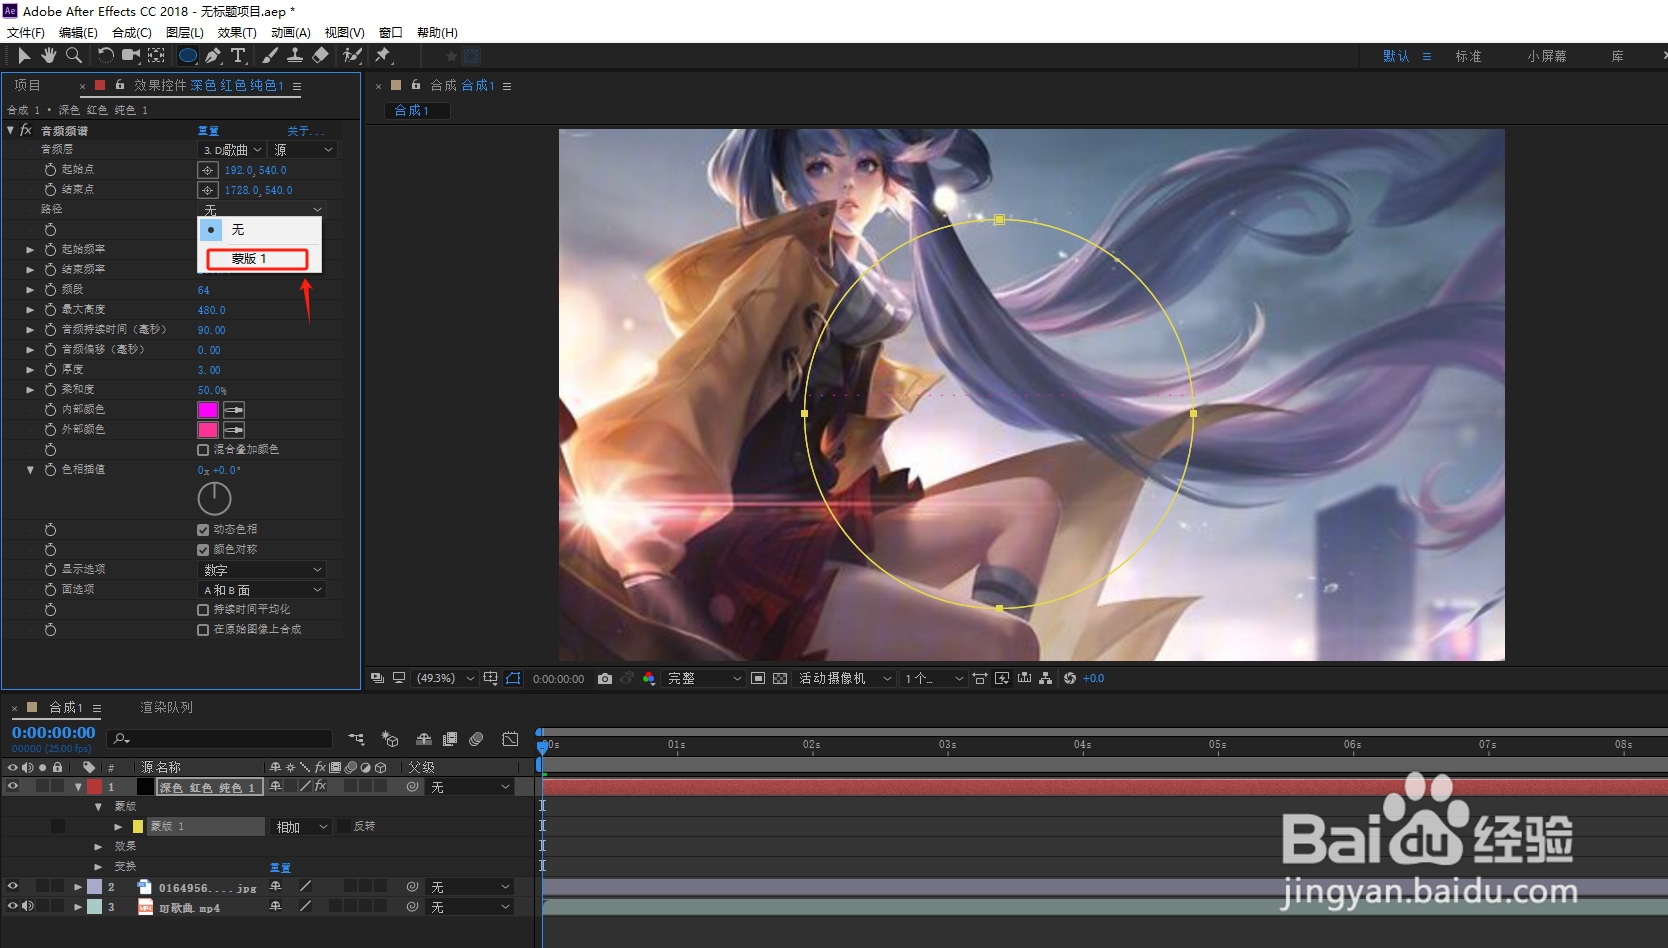Toggle the transparency grid icon in viewer
This screenshot has width=1668, height=948.
(x=780, y=678)
